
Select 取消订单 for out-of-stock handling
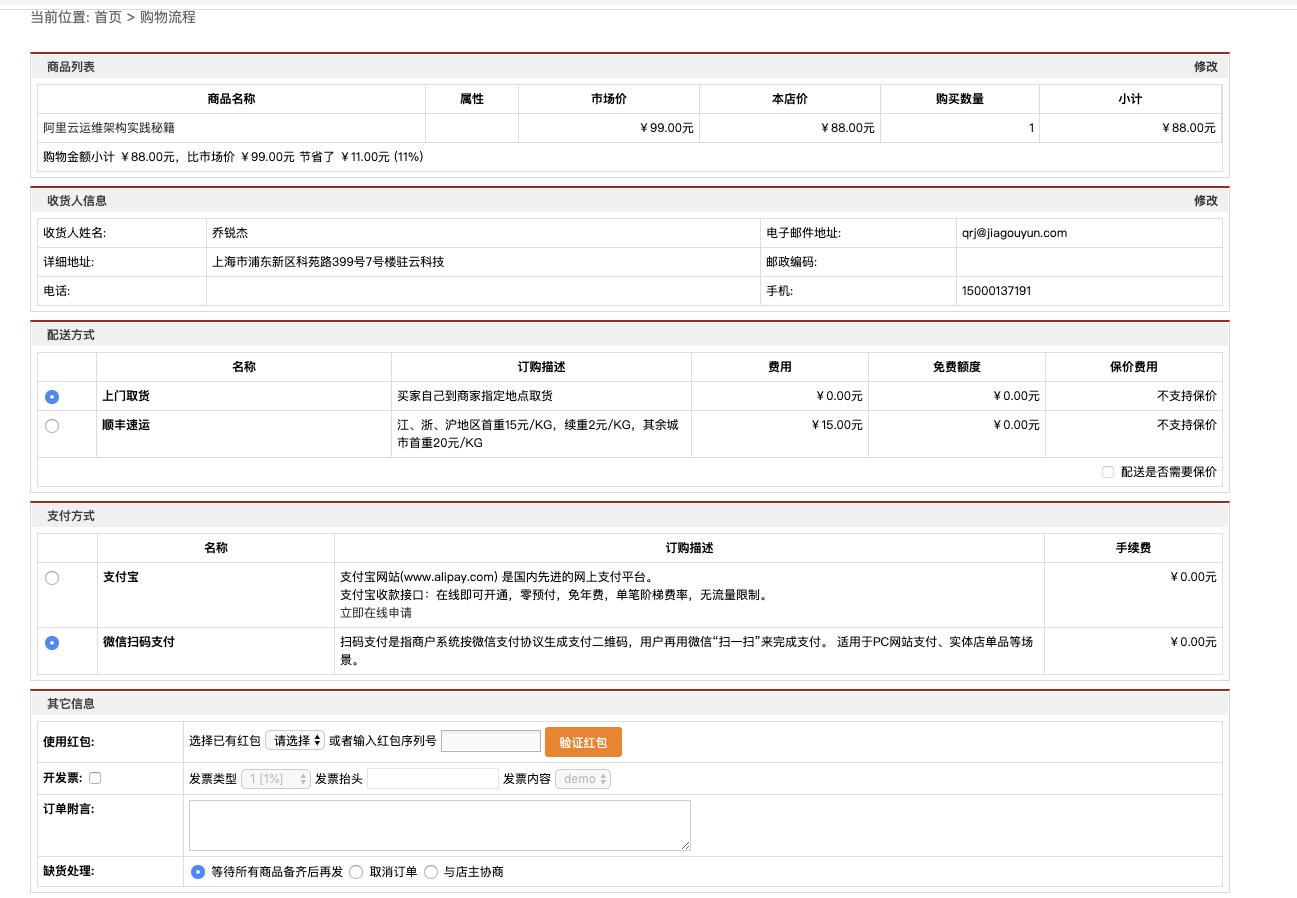355,871
